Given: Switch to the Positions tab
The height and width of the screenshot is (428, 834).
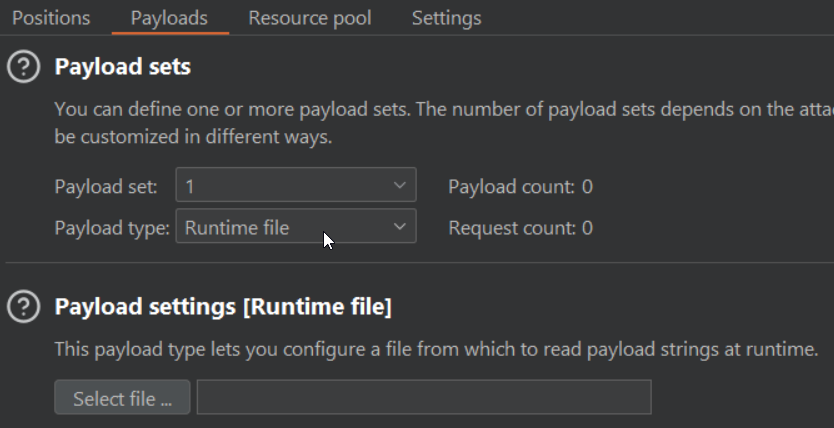Looking at the screenshot, I should (51, 18).
